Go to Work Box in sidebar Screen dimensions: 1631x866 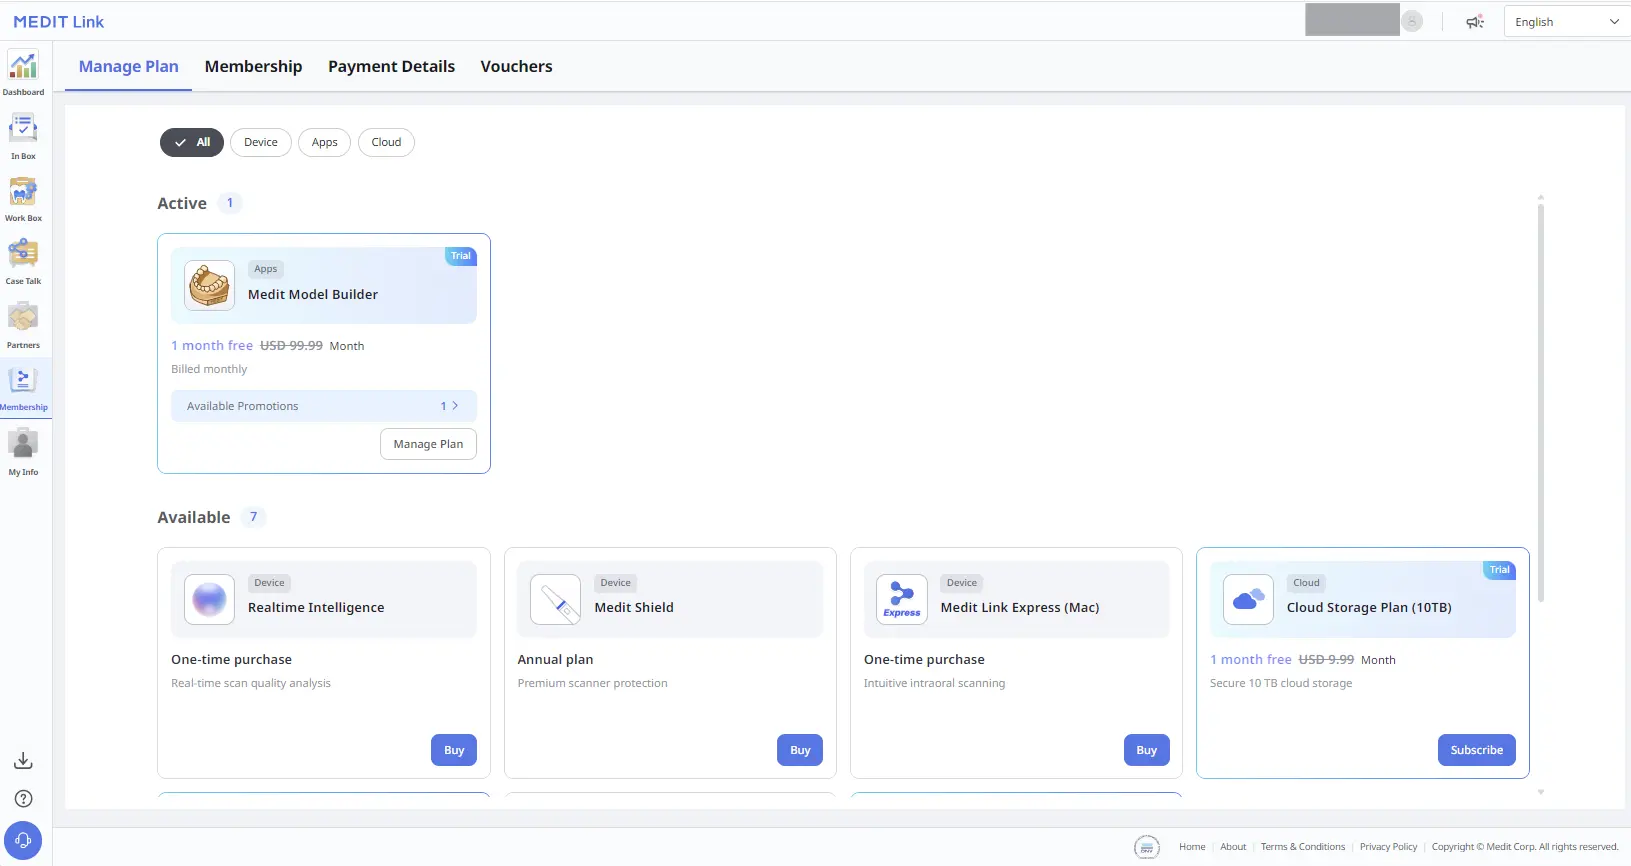pyautogui.click(x=23, y=192)
